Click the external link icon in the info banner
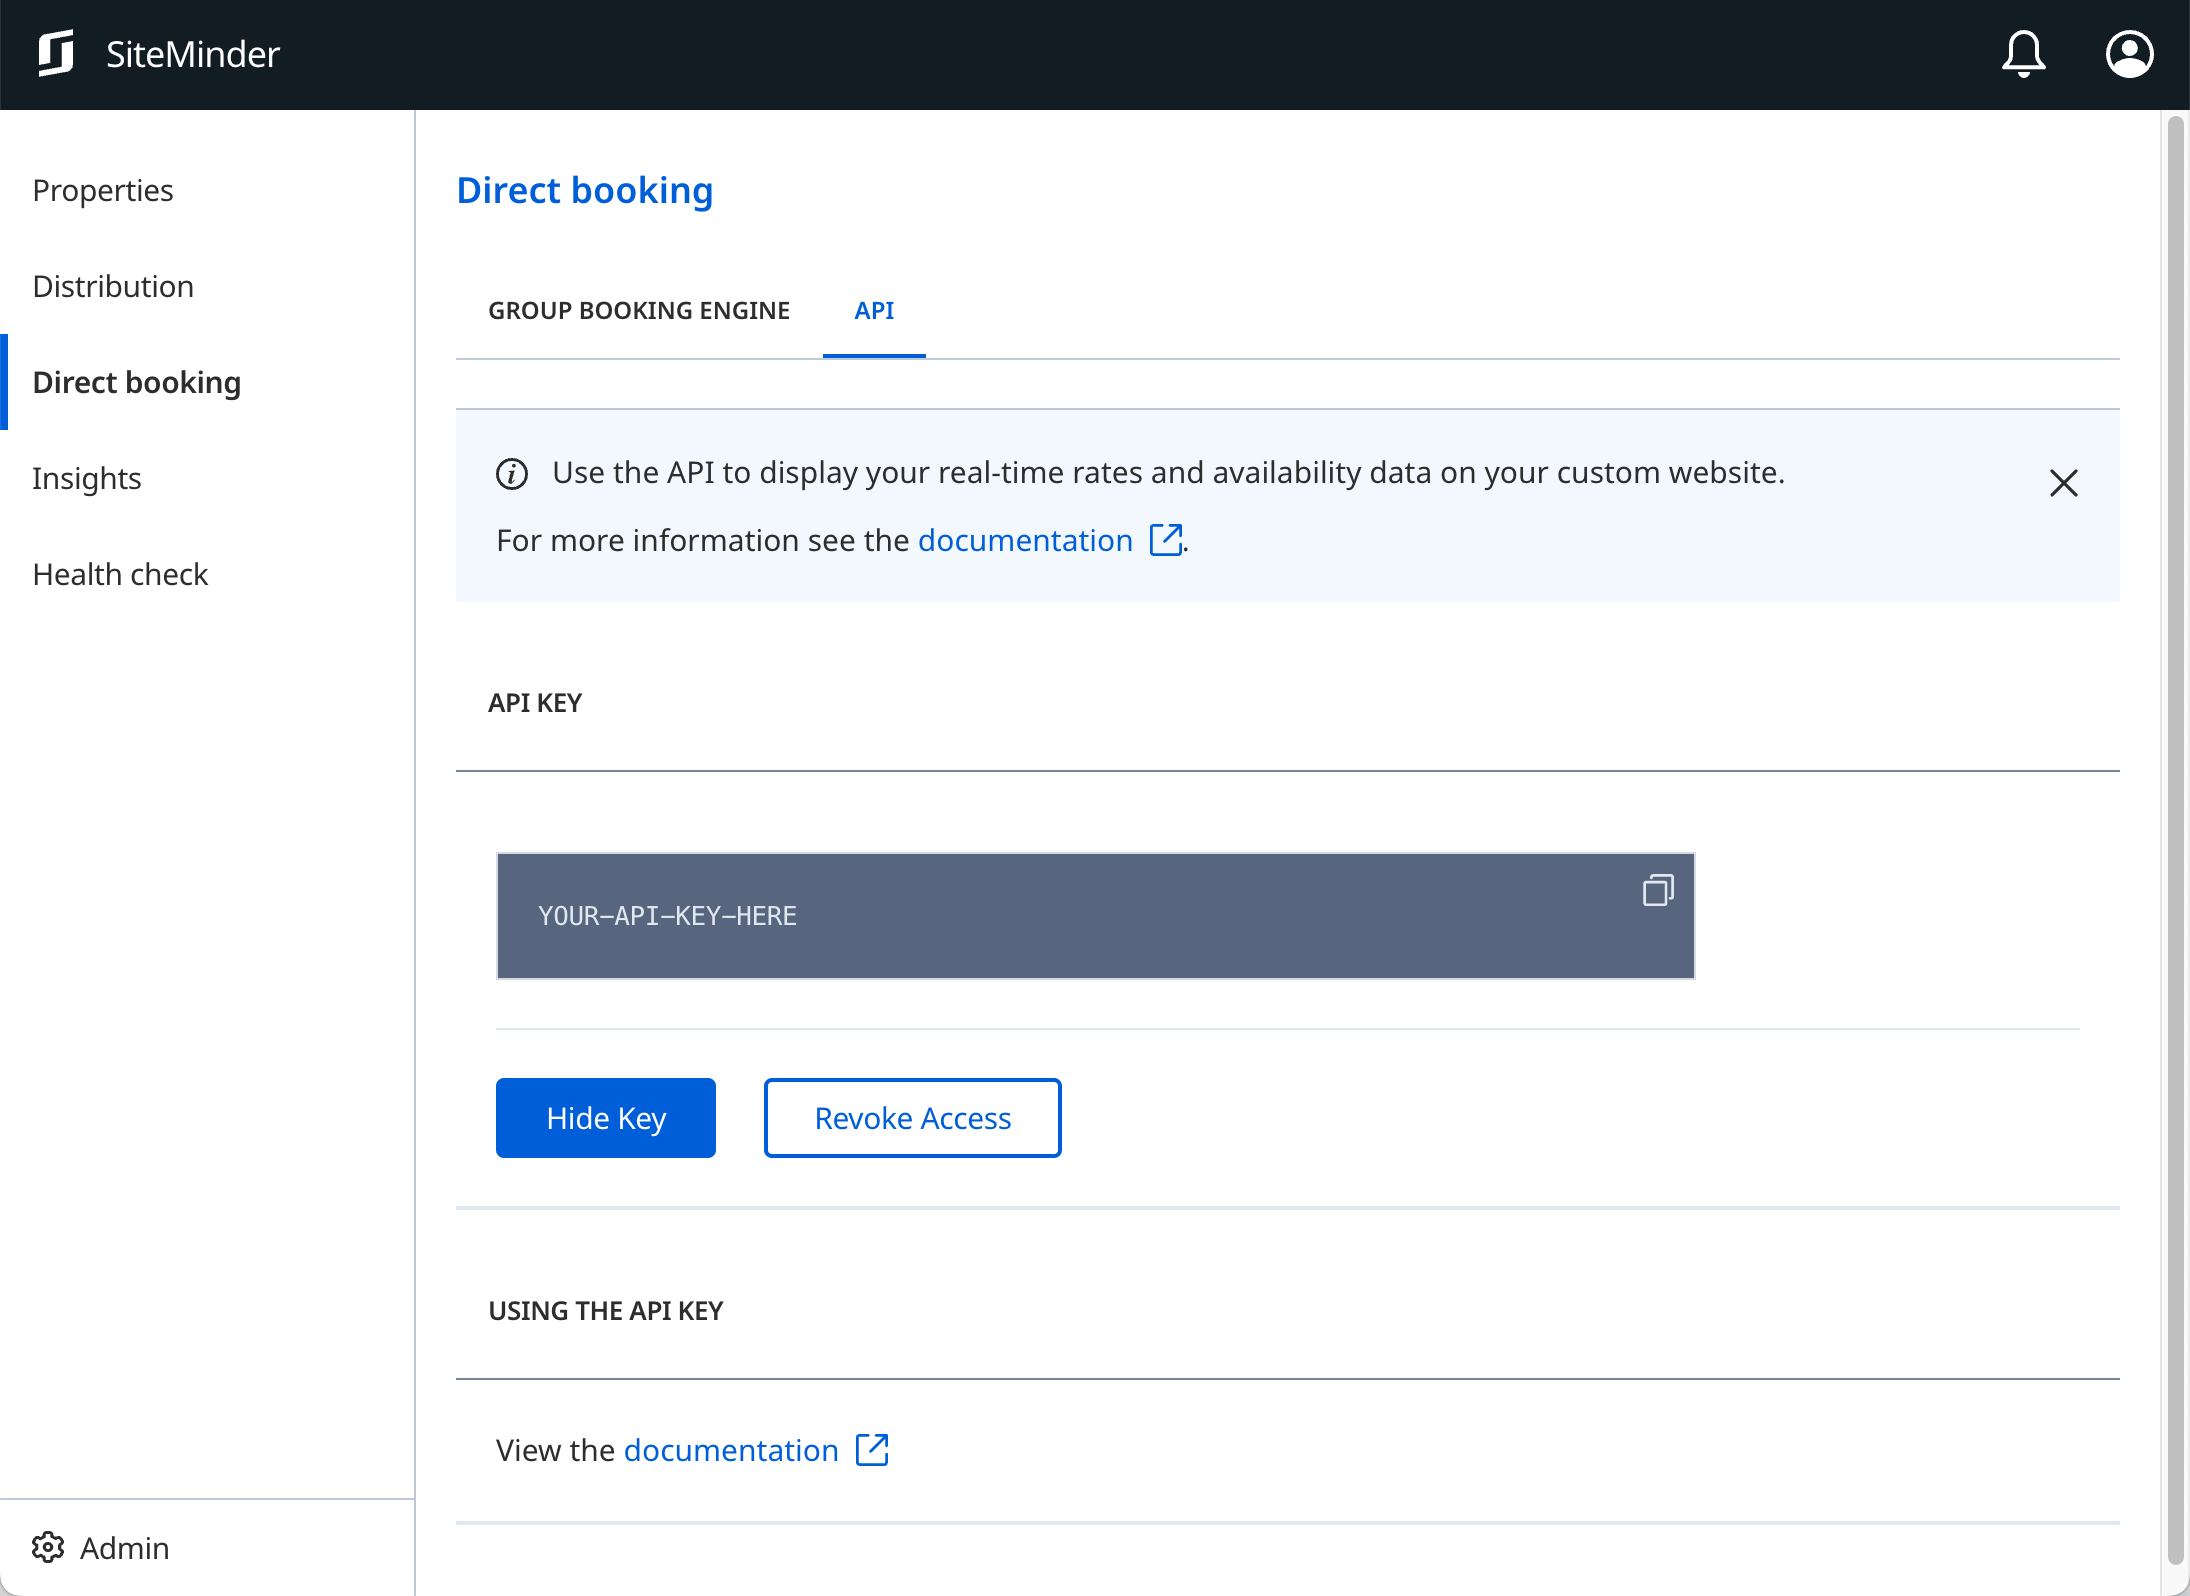The height and width of the screenshot is (1596, 2190). point(1166,540)
